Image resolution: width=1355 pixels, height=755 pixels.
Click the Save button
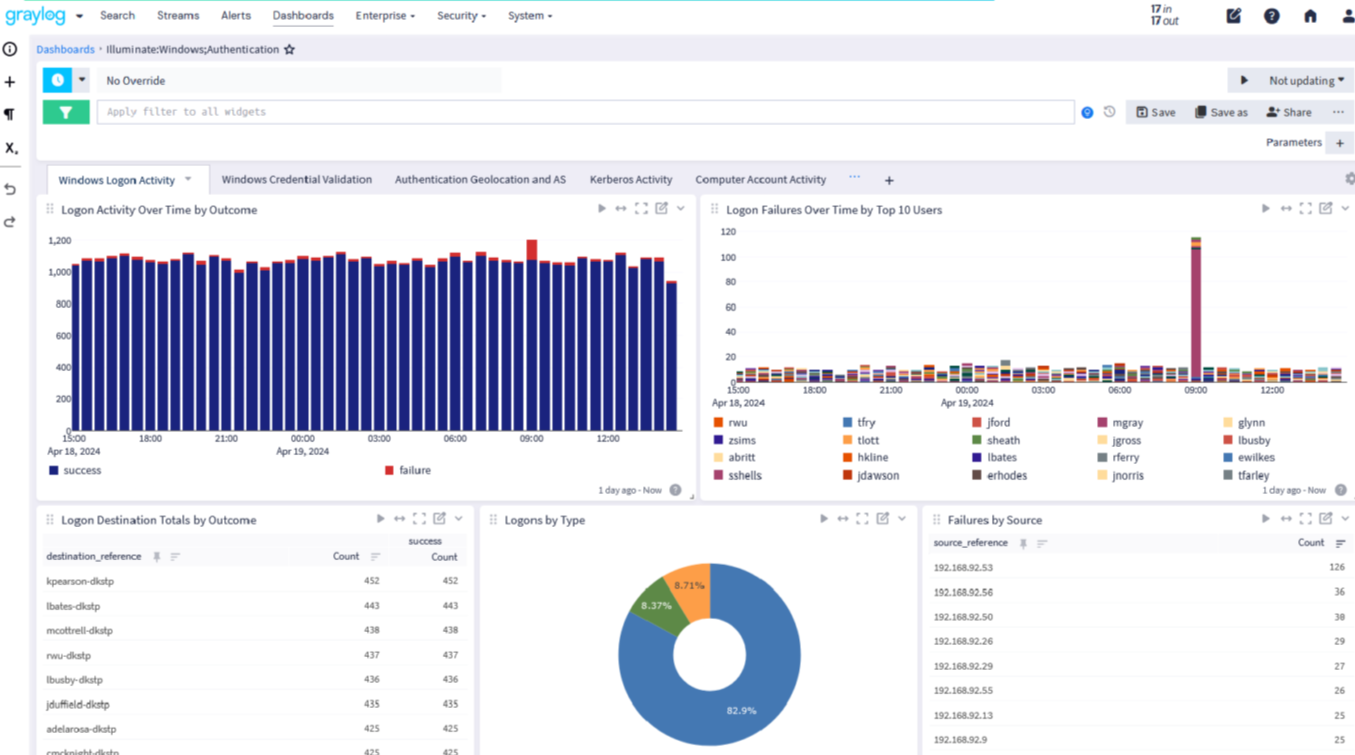coord(1155,112)
